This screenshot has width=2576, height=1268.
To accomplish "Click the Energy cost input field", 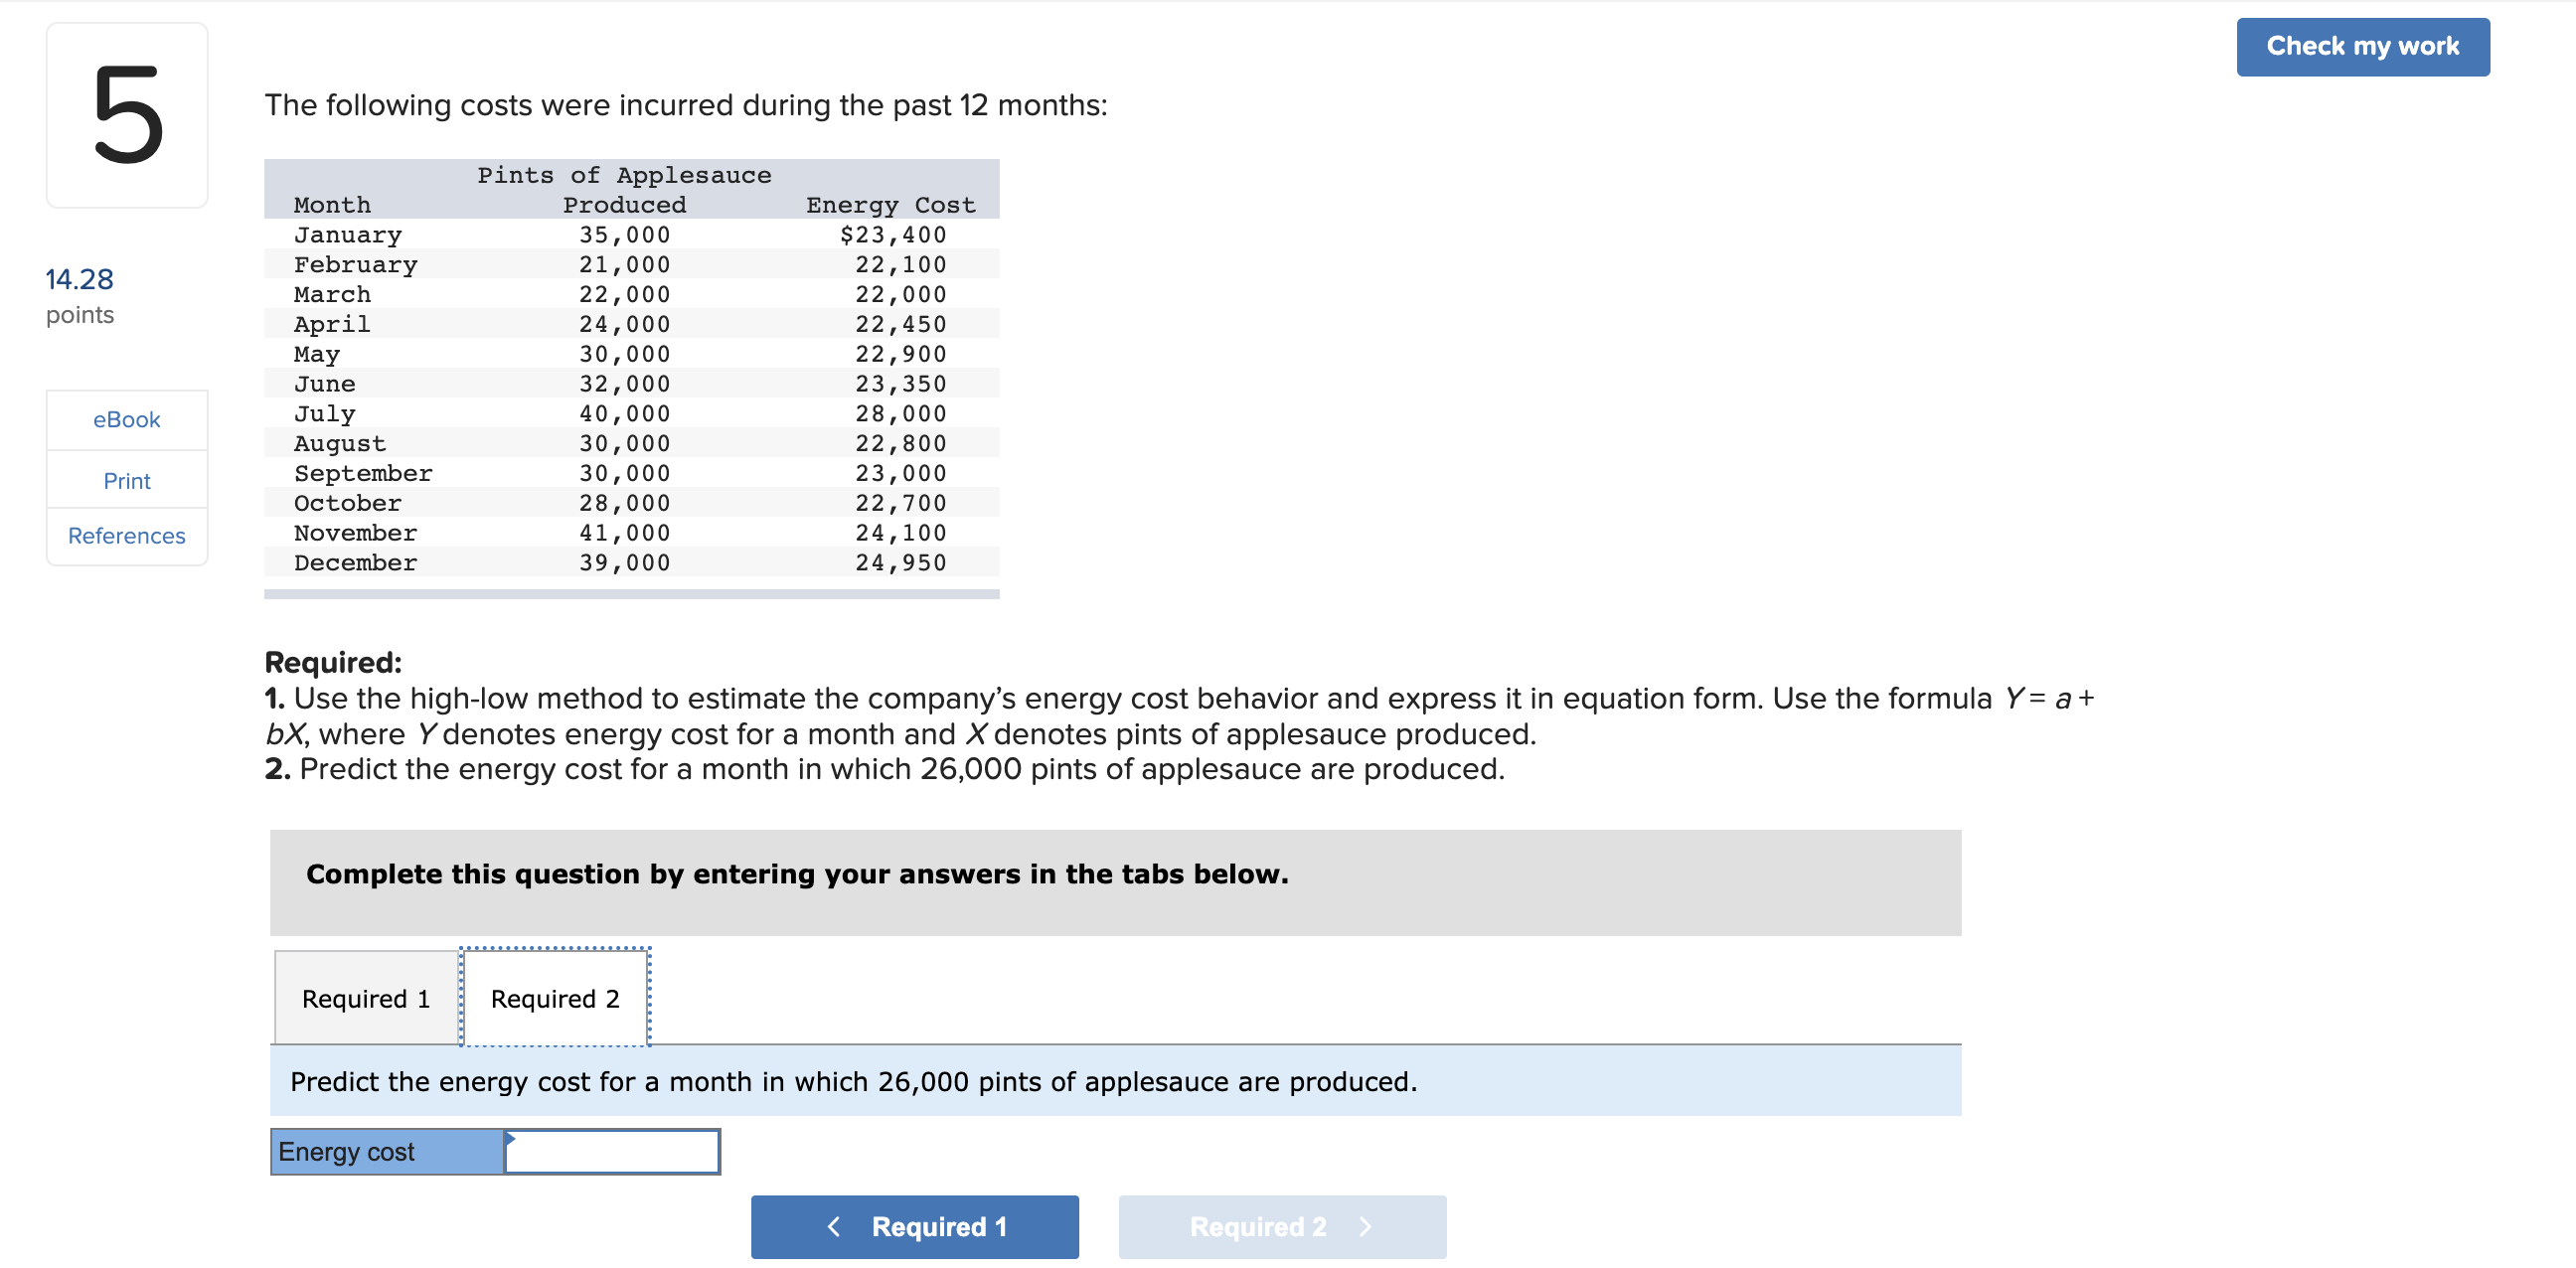I will click(x=612, y=1151).
